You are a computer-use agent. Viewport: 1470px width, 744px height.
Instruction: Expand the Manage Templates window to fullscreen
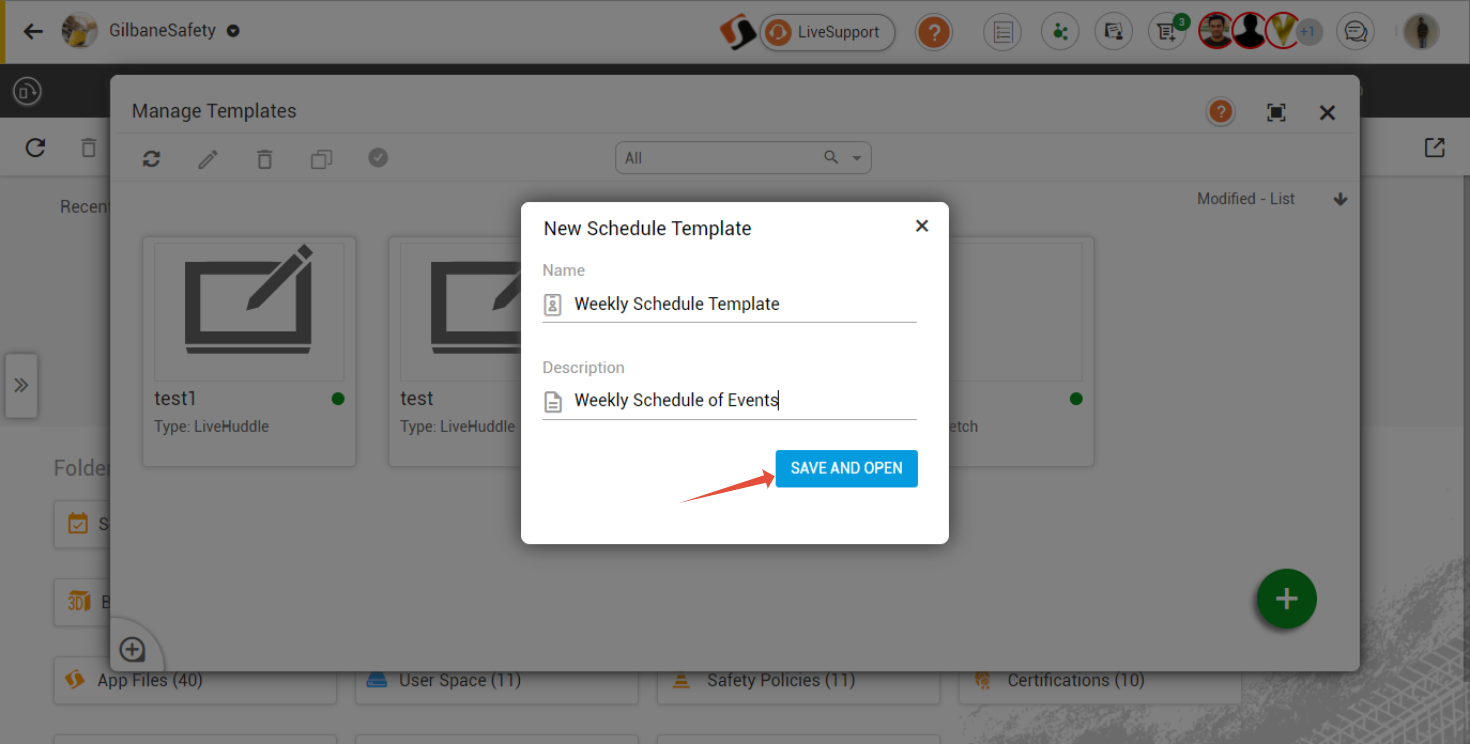pyautogui.click(x=1276, y=112)
